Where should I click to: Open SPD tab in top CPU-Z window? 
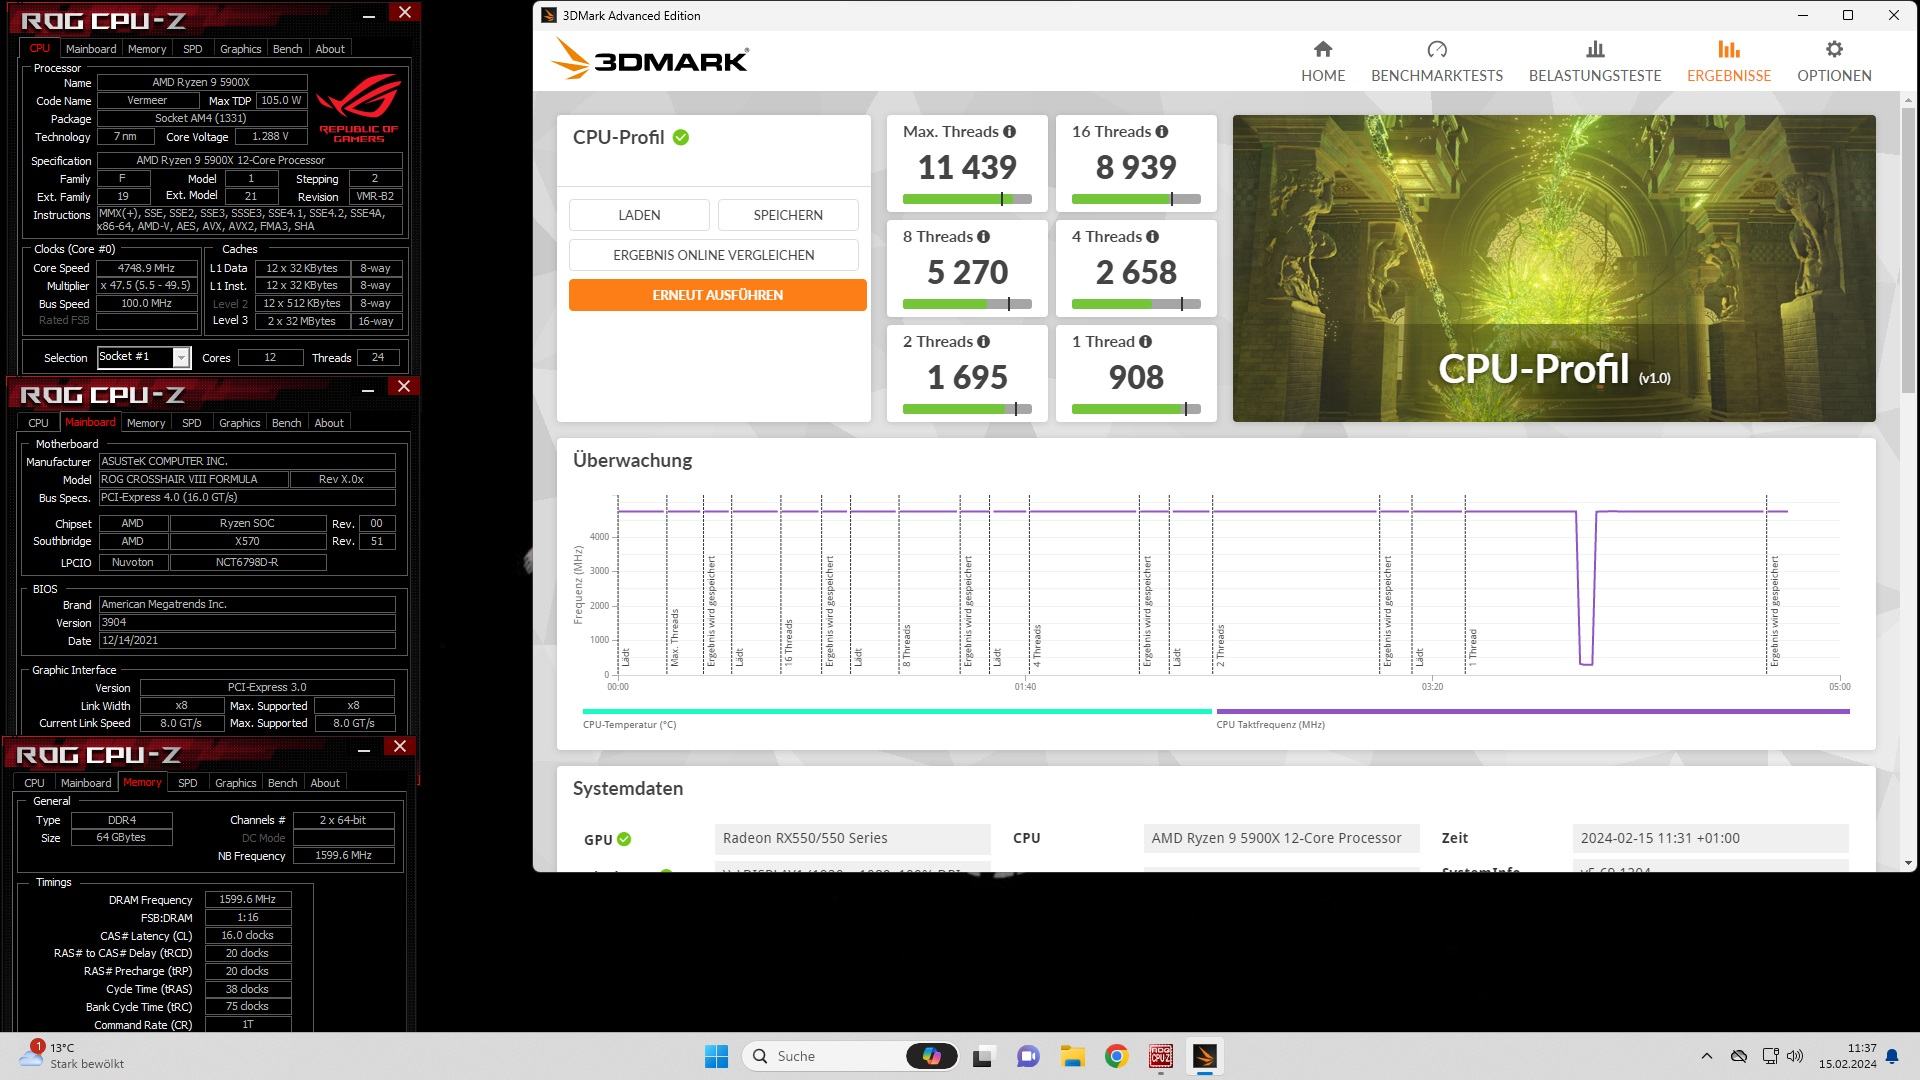pos(192,49)
